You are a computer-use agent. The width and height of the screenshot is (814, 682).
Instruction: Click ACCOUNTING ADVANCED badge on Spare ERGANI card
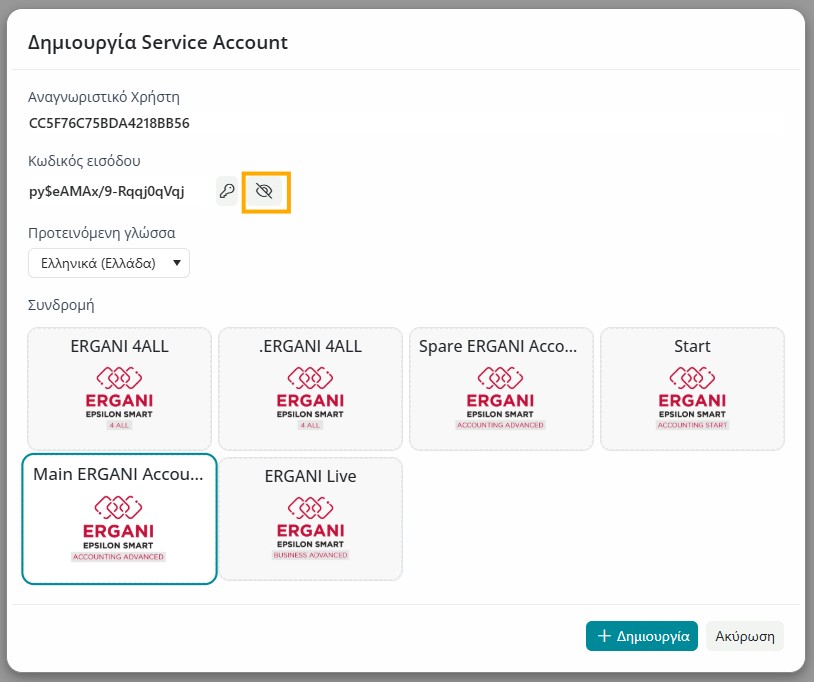[501, 425]
